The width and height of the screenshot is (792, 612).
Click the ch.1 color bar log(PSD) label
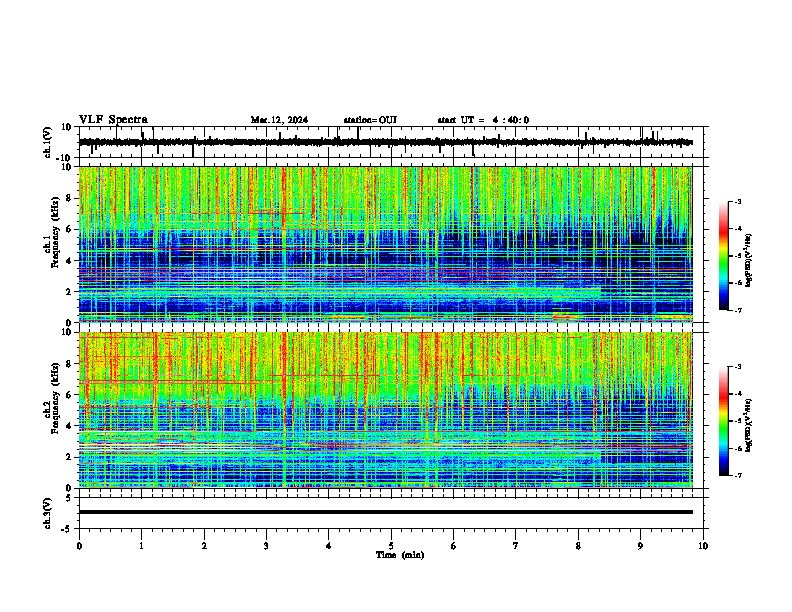coord(749,261)
